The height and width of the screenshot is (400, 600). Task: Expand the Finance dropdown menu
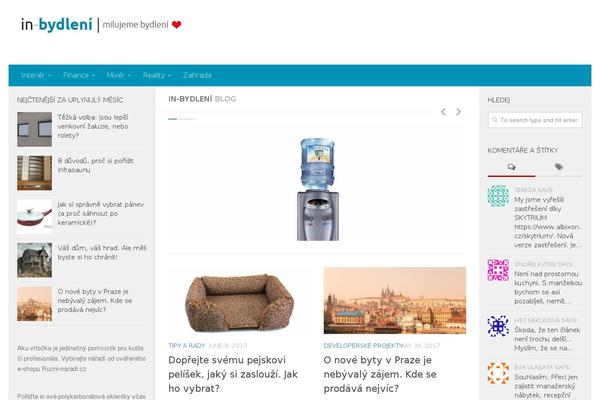click(79, 75)
